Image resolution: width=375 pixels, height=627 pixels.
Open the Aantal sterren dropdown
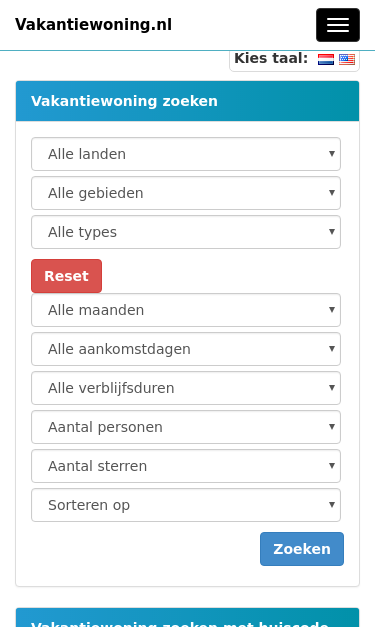point(186,466)
